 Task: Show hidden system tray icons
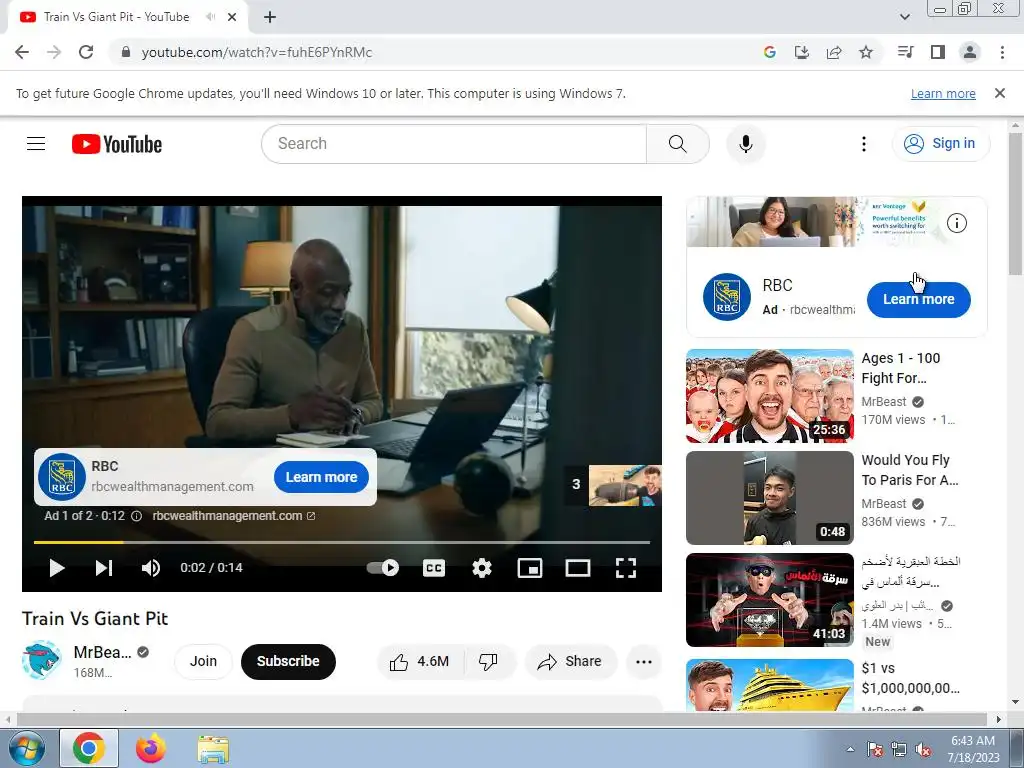850,749
